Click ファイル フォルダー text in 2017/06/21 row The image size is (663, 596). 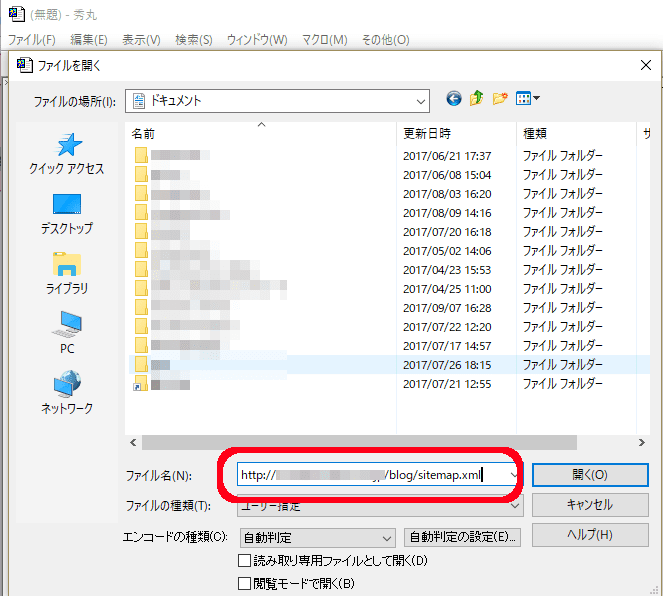pos(562,156)
